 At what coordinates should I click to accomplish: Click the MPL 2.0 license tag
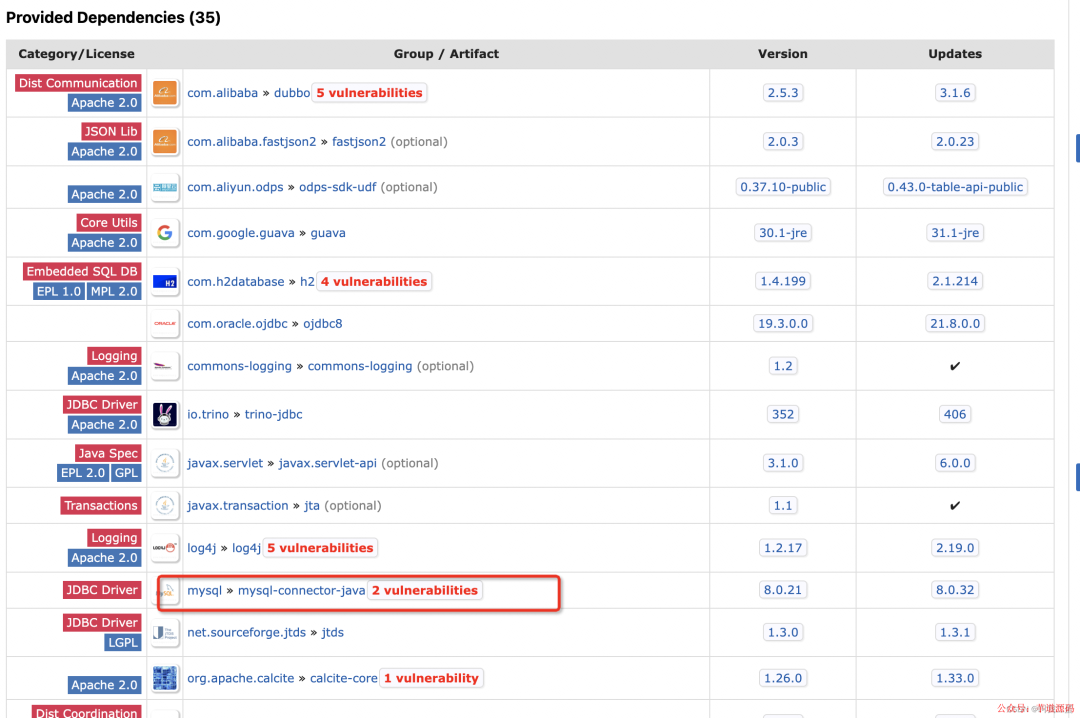pos(114,291)
